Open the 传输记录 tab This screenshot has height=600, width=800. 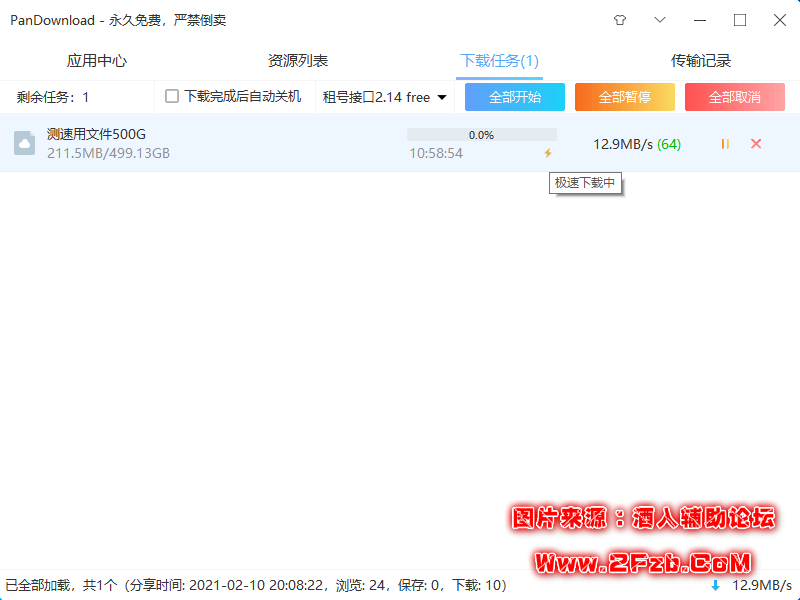pos(701,60)
